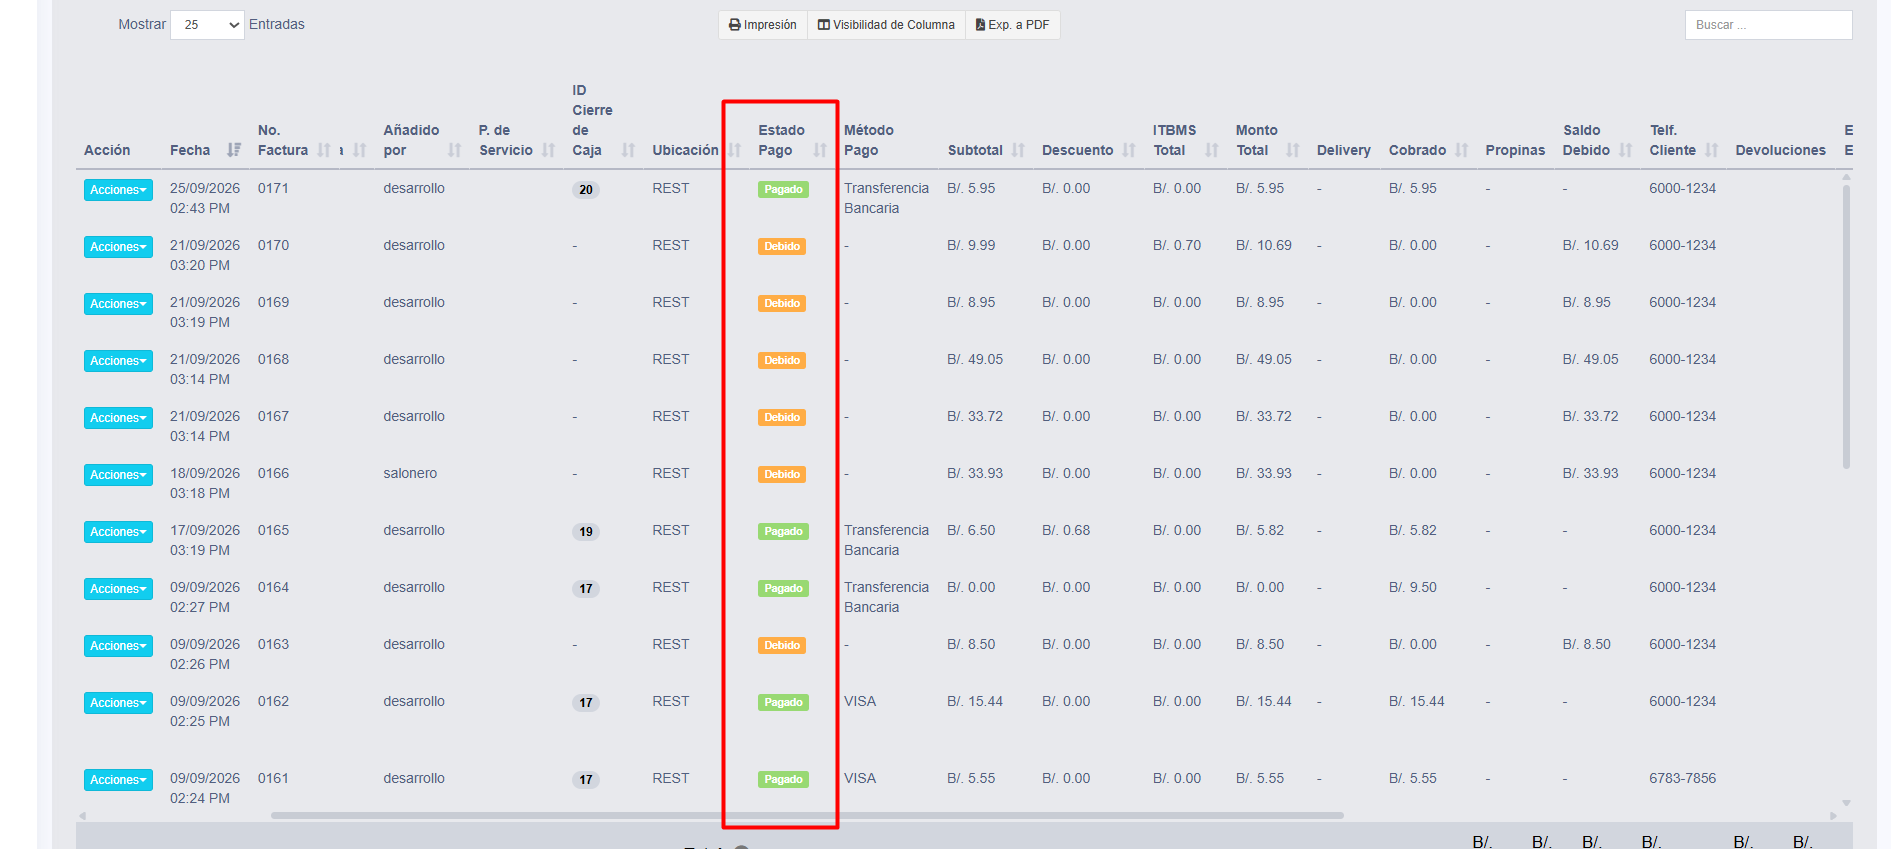Screen dimensions: 1891x849
Task: Click the B/. 49.05 subtotal value
Action: point(975,359)
